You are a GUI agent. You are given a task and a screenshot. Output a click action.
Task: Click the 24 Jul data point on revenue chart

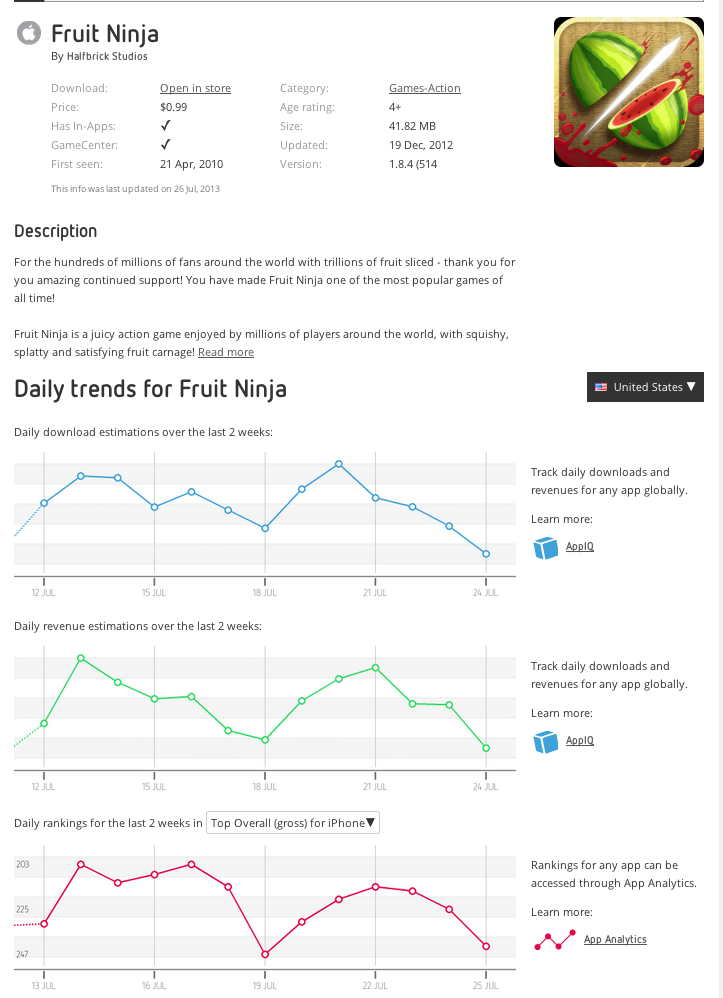click(x=486, y=748)
